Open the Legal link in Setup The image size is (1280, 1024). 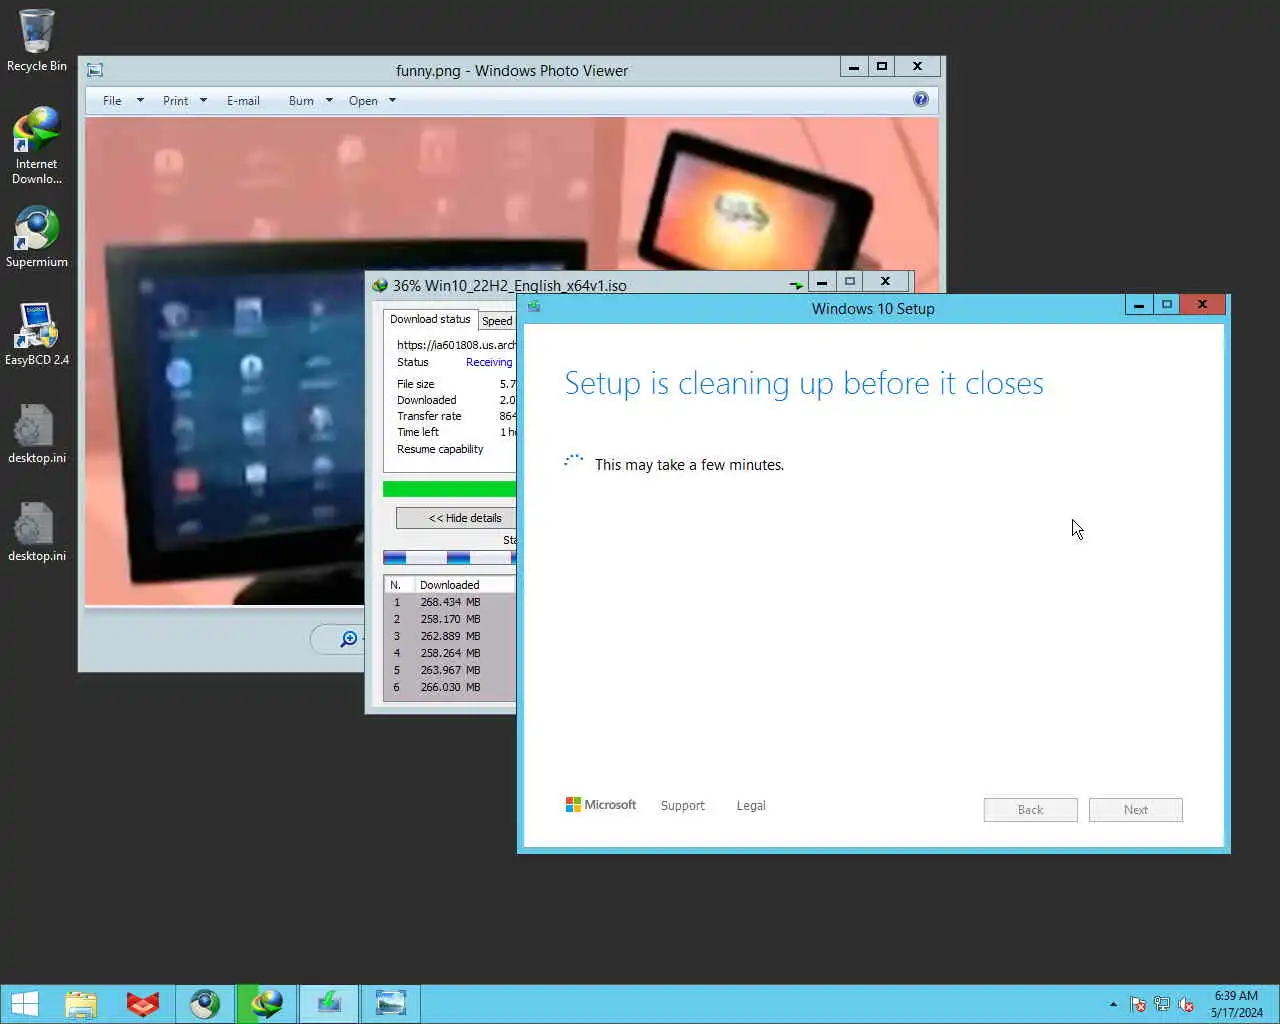coord(751,806)
